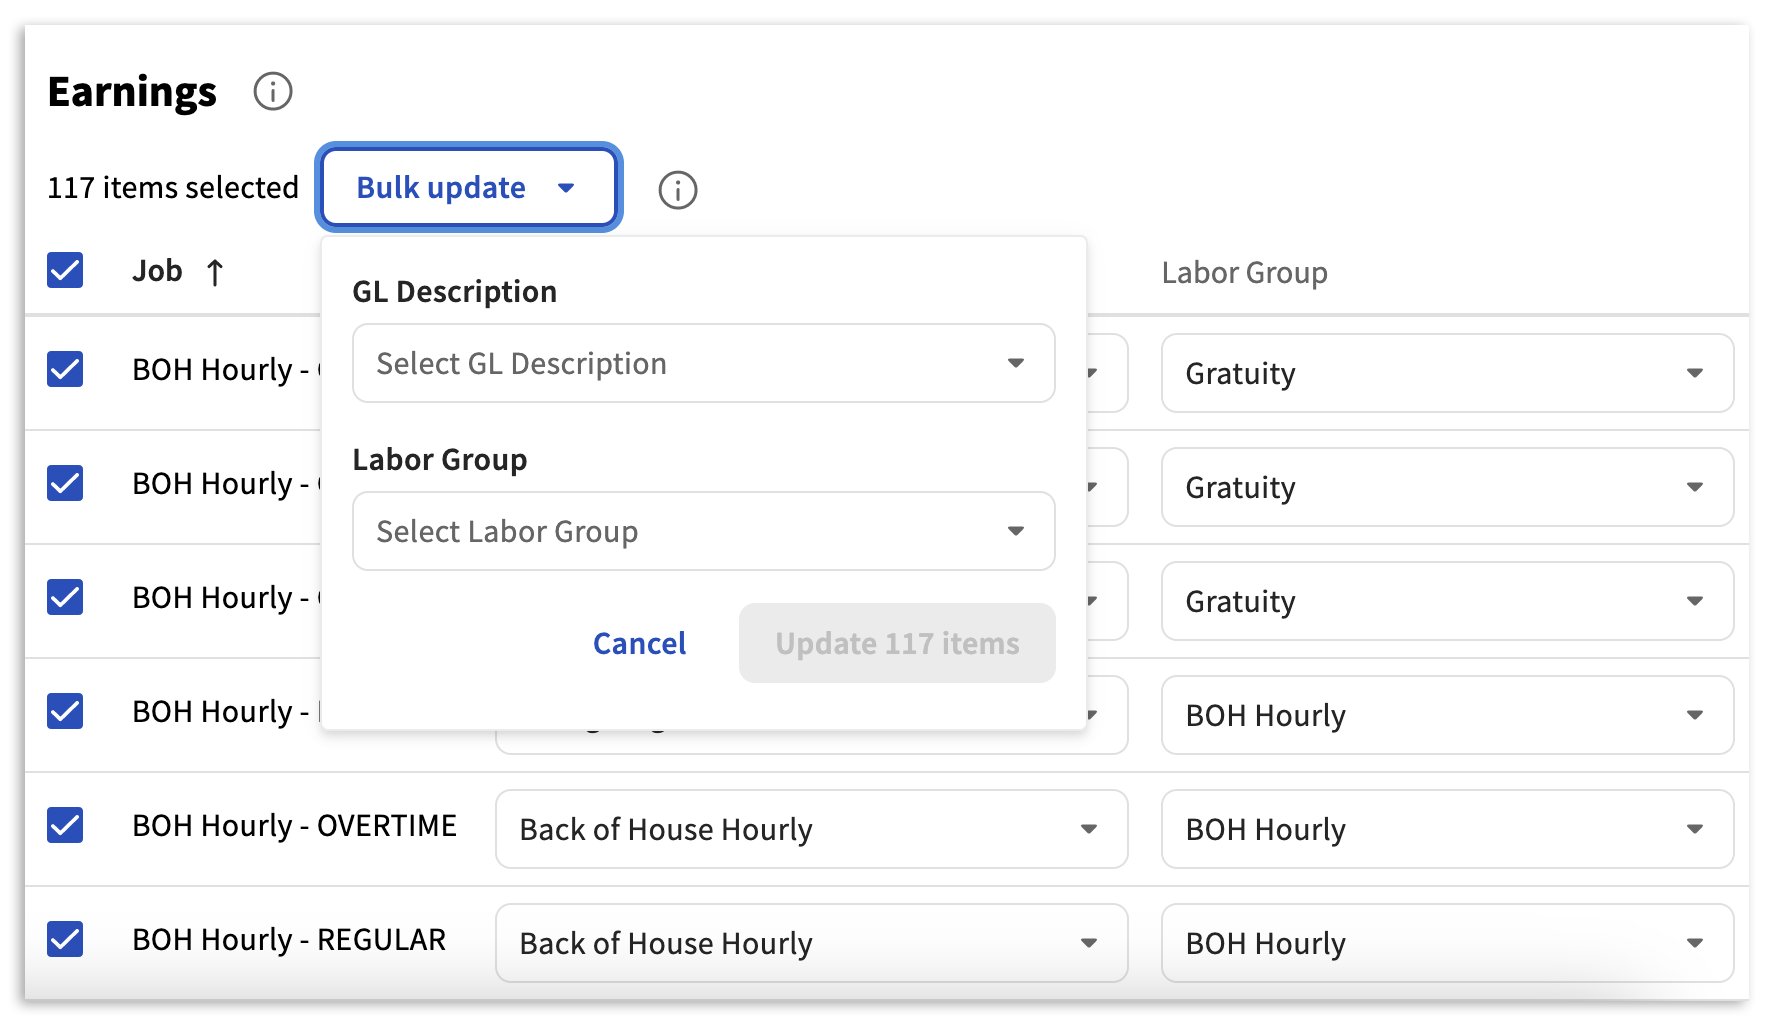The height and width of the screenshot is (1026, 1774).
Task: Click the Cancel link in bulk update panel
Action: click(639, 644)
